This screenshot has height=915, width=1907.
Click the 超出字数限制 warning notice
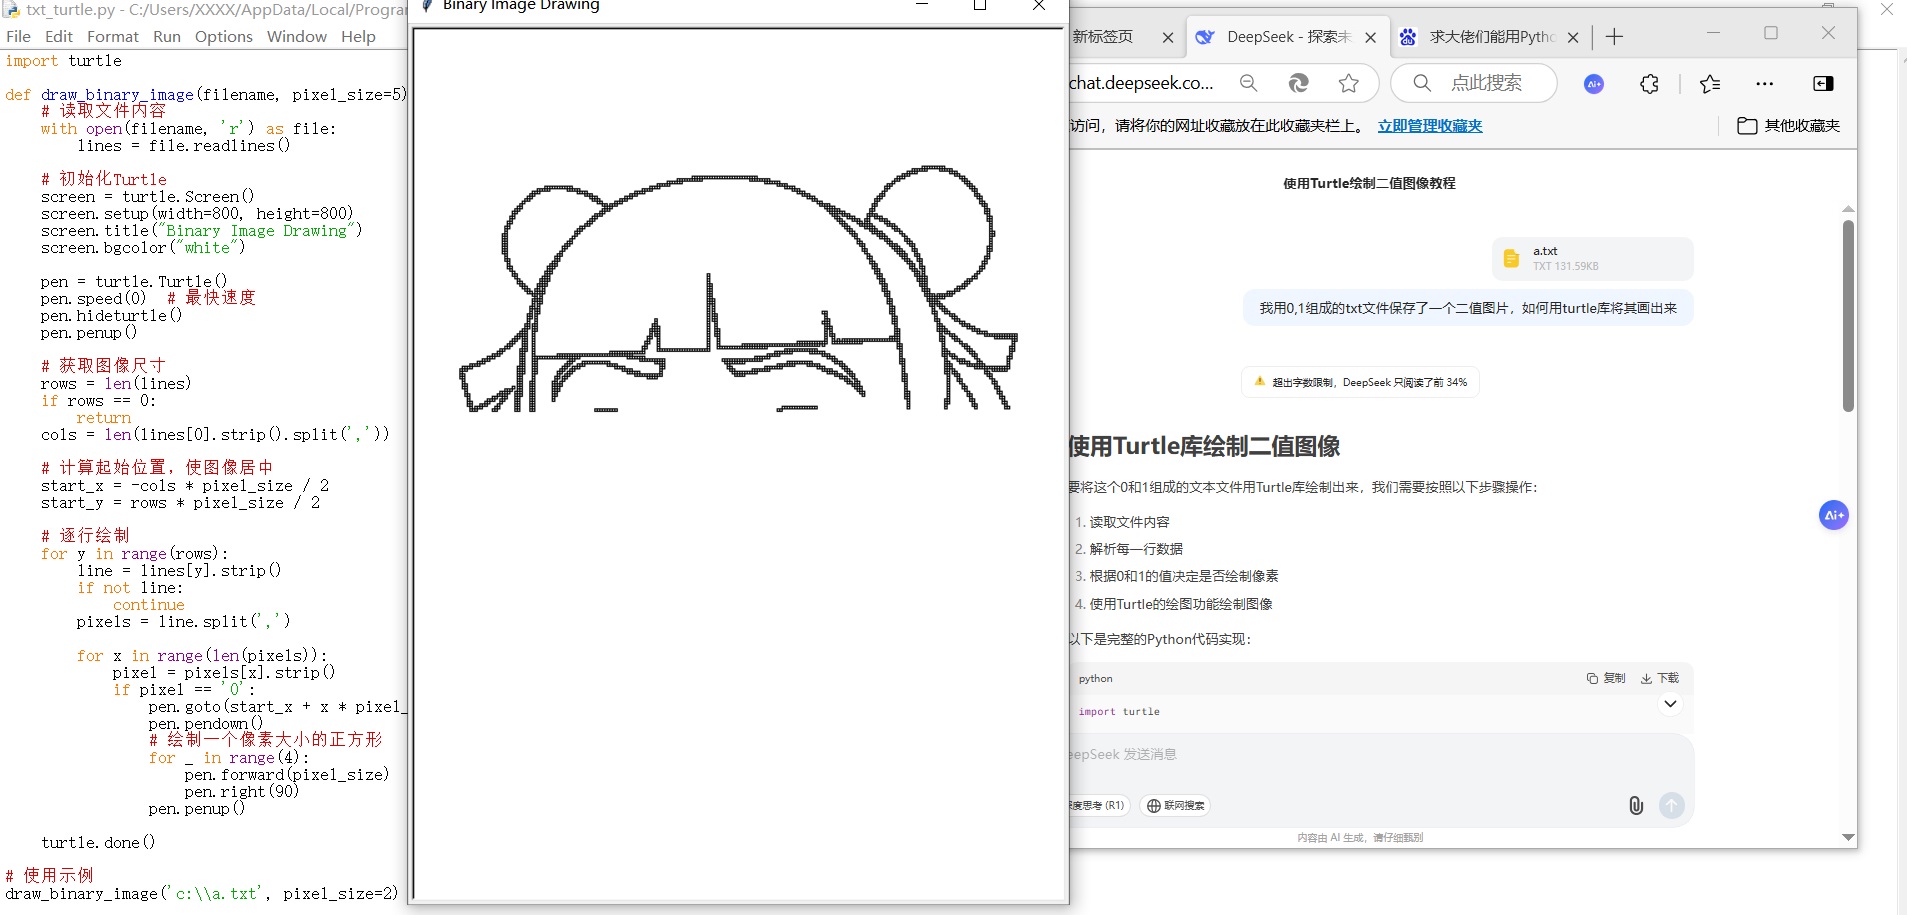coord(1360,382)
